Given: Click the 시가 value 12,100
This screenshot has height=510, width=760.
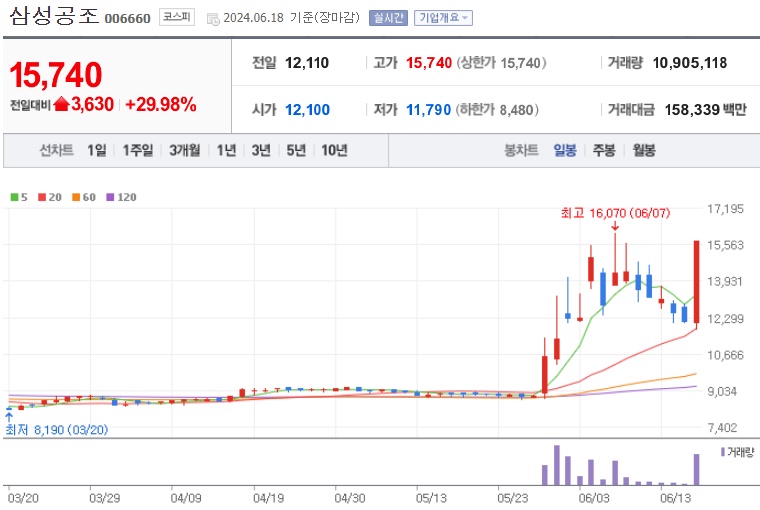Looking at the screenshot, I should (307, 110).
